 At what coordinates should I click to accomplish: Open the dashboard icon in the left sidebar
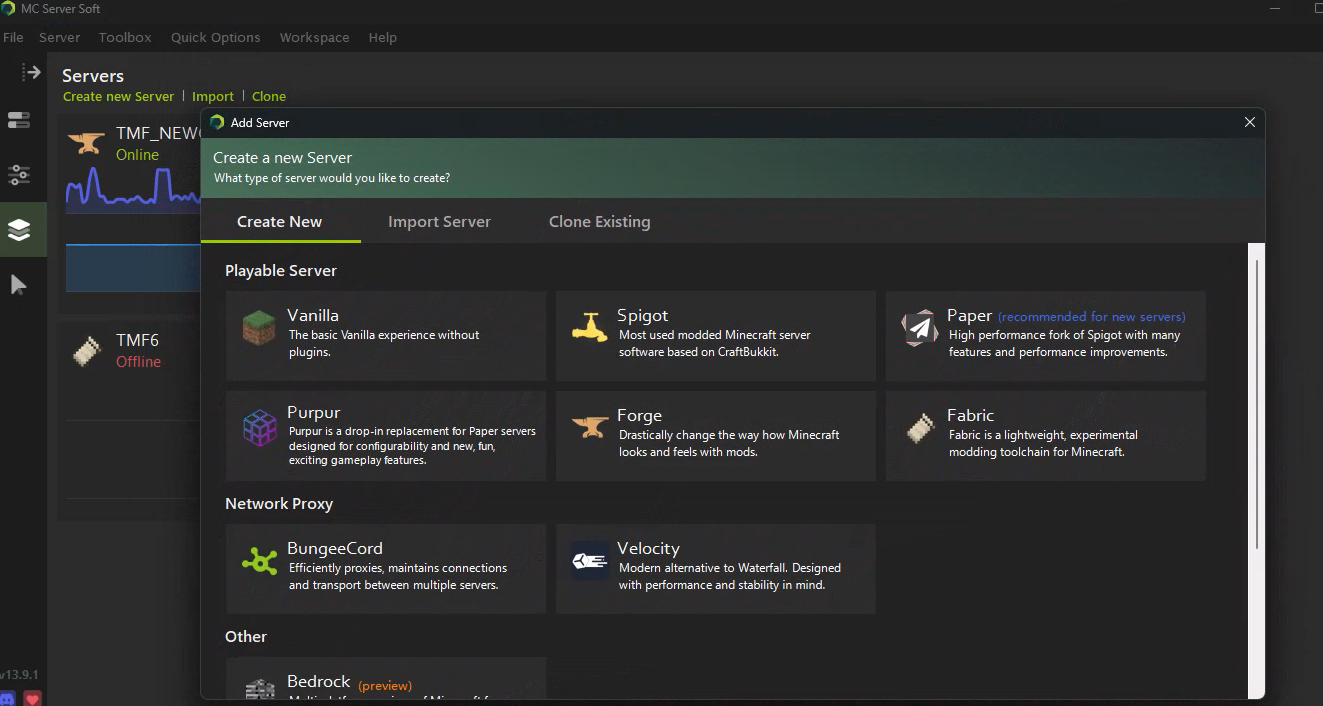coord(19,121)
